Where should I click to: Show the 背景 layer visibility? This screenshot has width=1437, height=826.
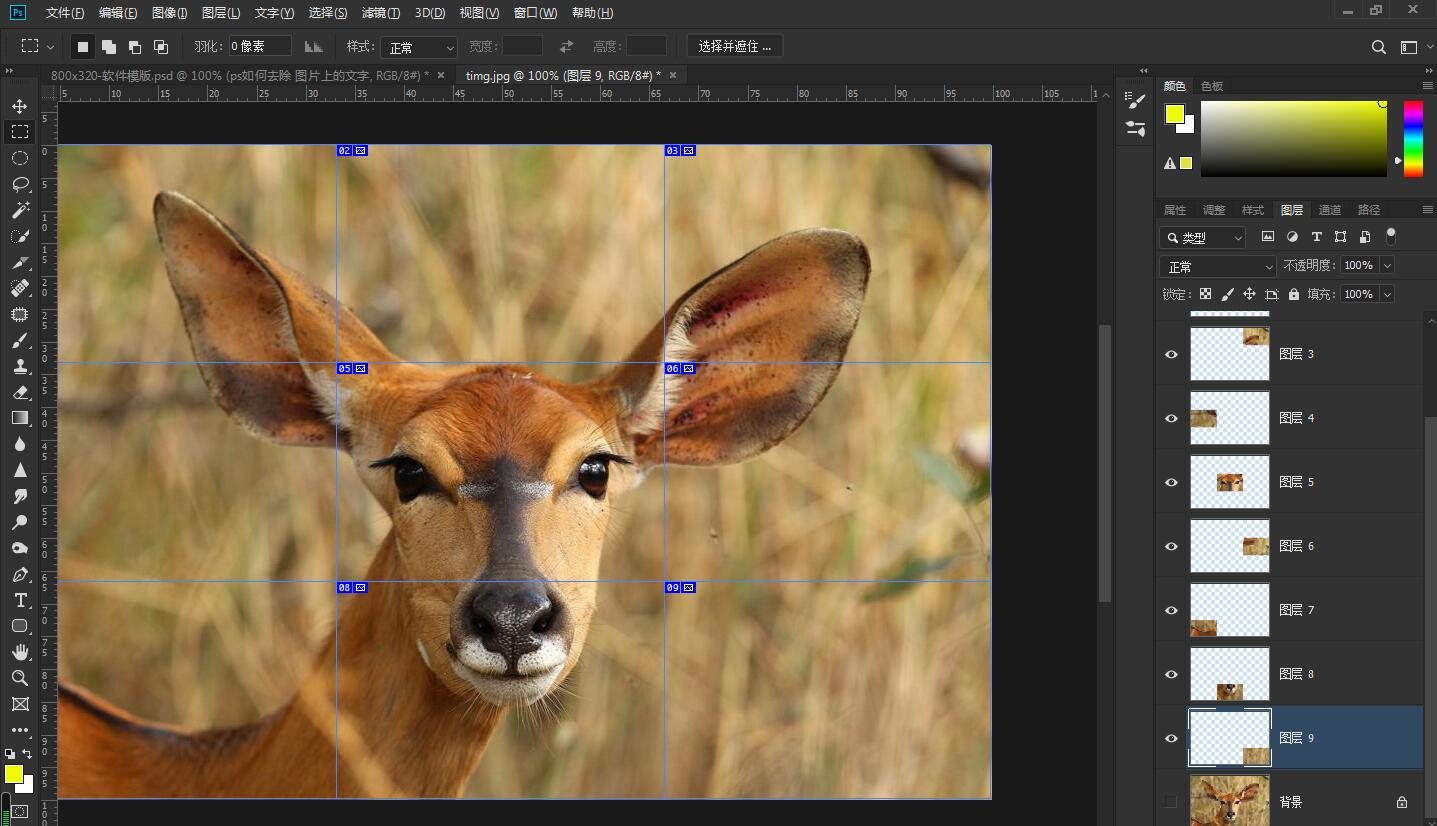coord(1171,802)
